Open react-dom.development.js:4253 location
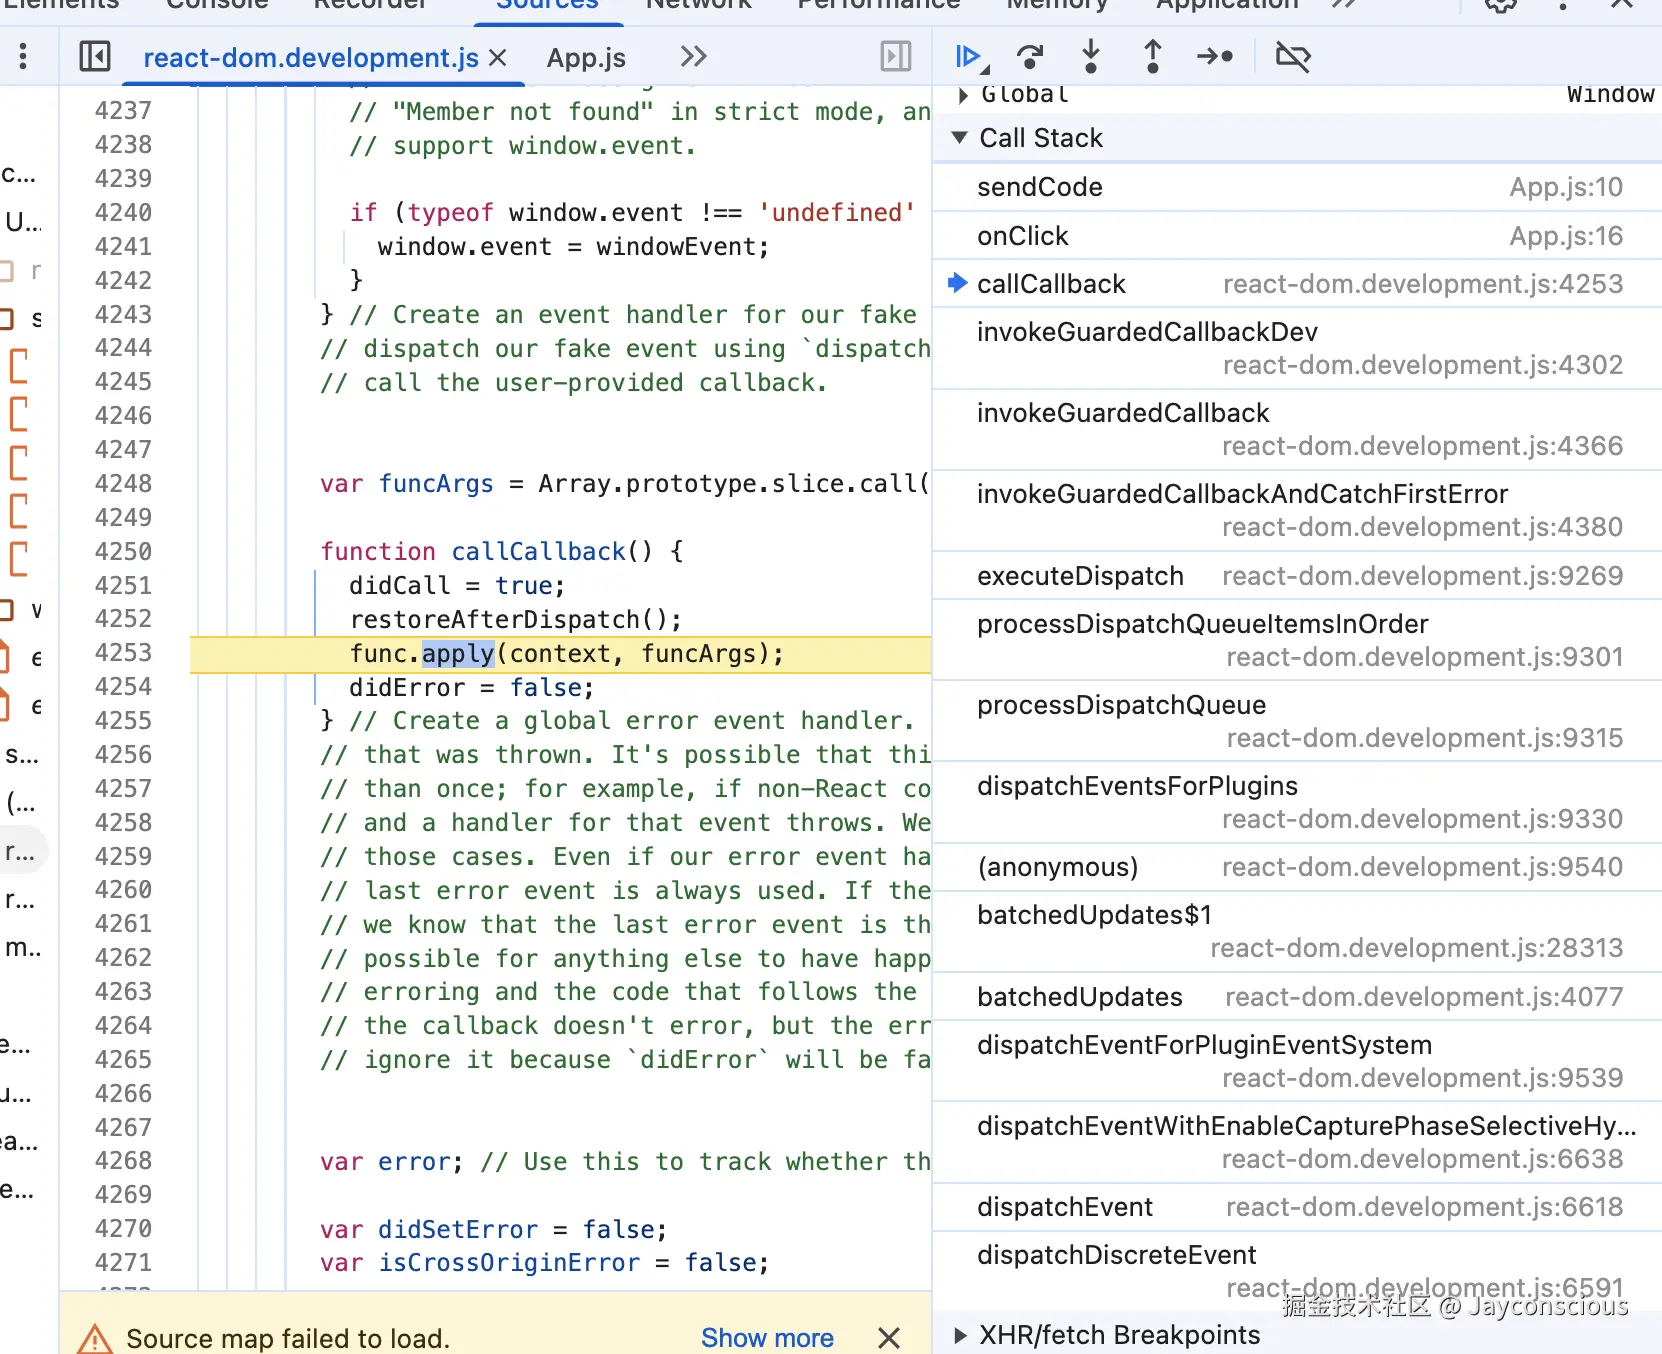1662x1354 pixels. point(1423,284)
